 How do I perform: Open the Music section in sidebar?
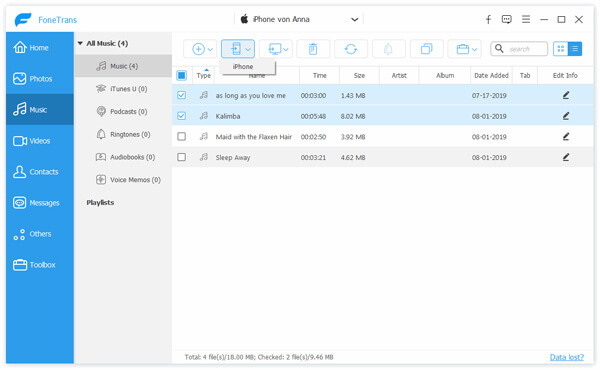pos(40,109)
